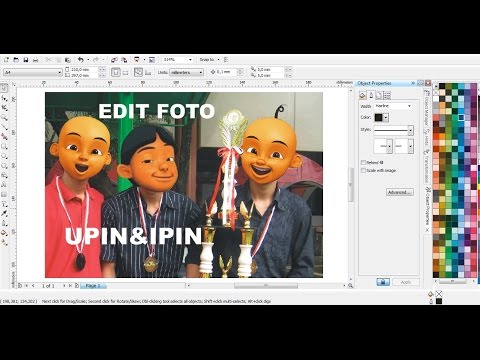The image size is (480, 360).
Task: Enable the Scale with image checkbox
Action: tap(363, 170)
